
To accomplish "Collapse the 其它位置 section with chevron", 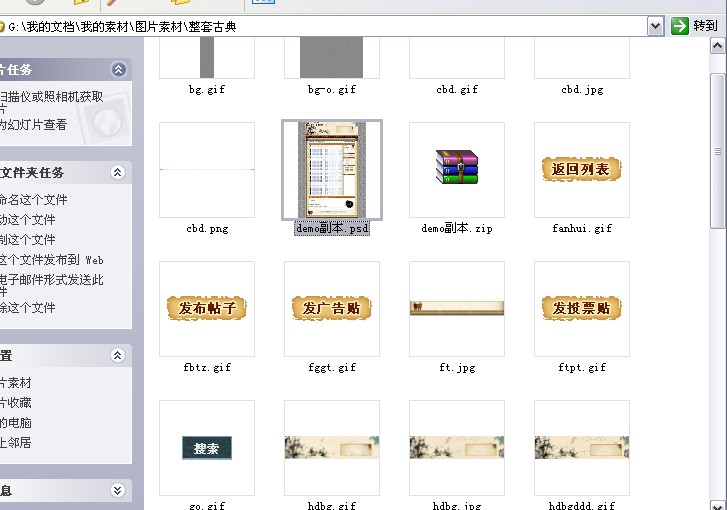I will 118,356.
